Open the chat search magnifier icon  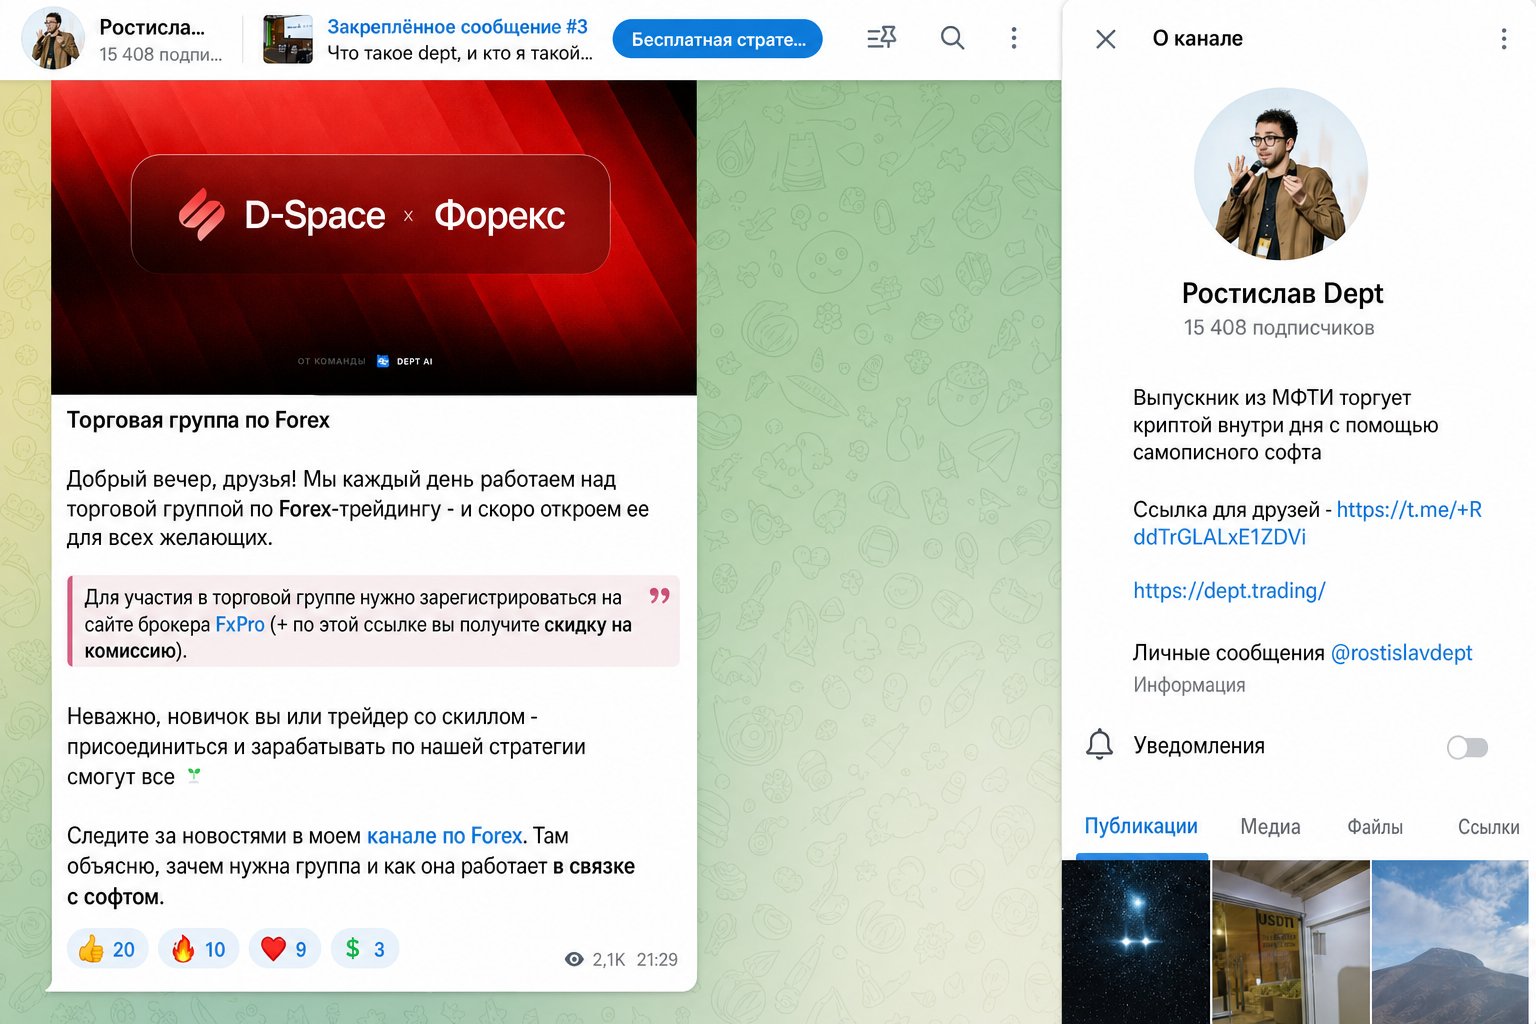pyautogui.click(x=952, y=38)
